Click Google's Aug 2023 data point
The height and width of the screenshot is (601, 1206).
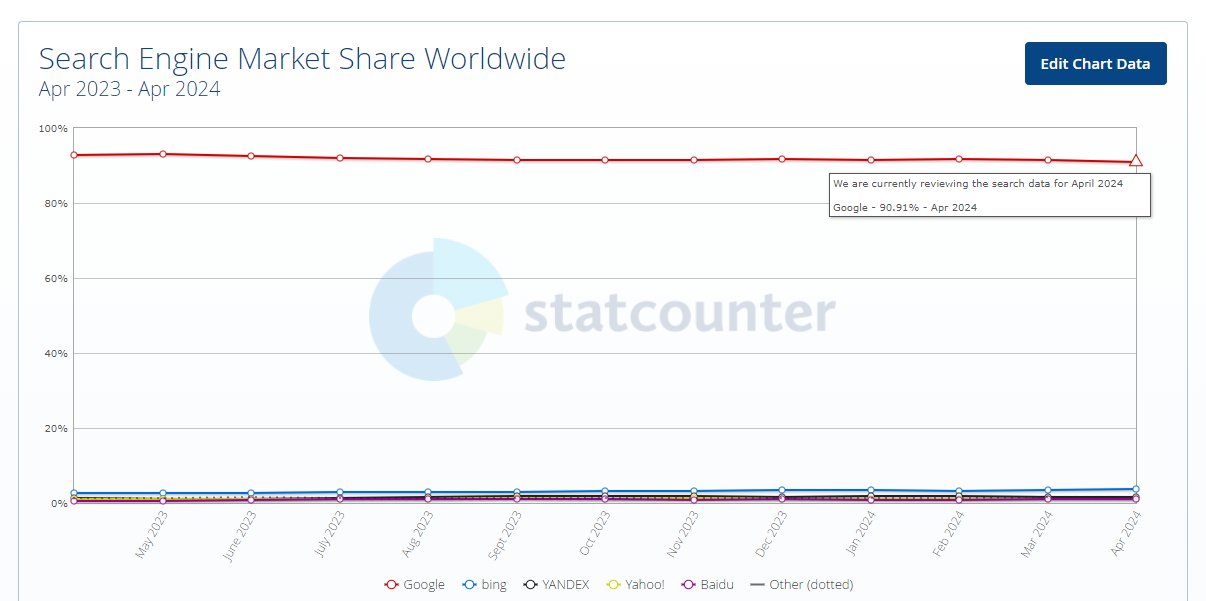(428, 159)
